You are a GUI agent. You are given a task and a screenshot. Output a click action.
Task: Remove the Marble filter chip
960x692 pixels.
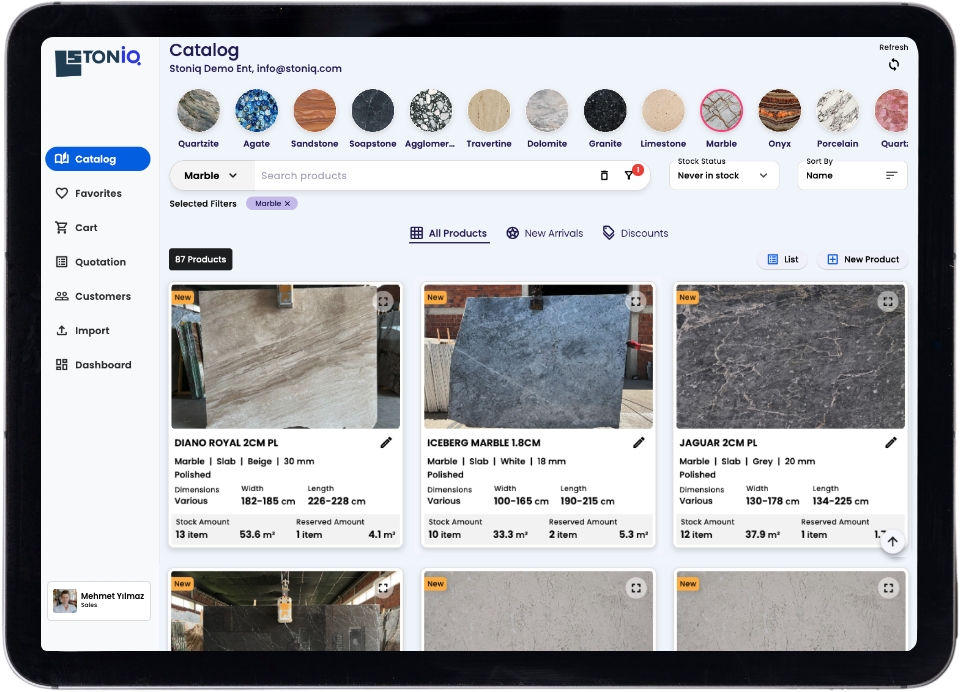[x=287, y=203]
